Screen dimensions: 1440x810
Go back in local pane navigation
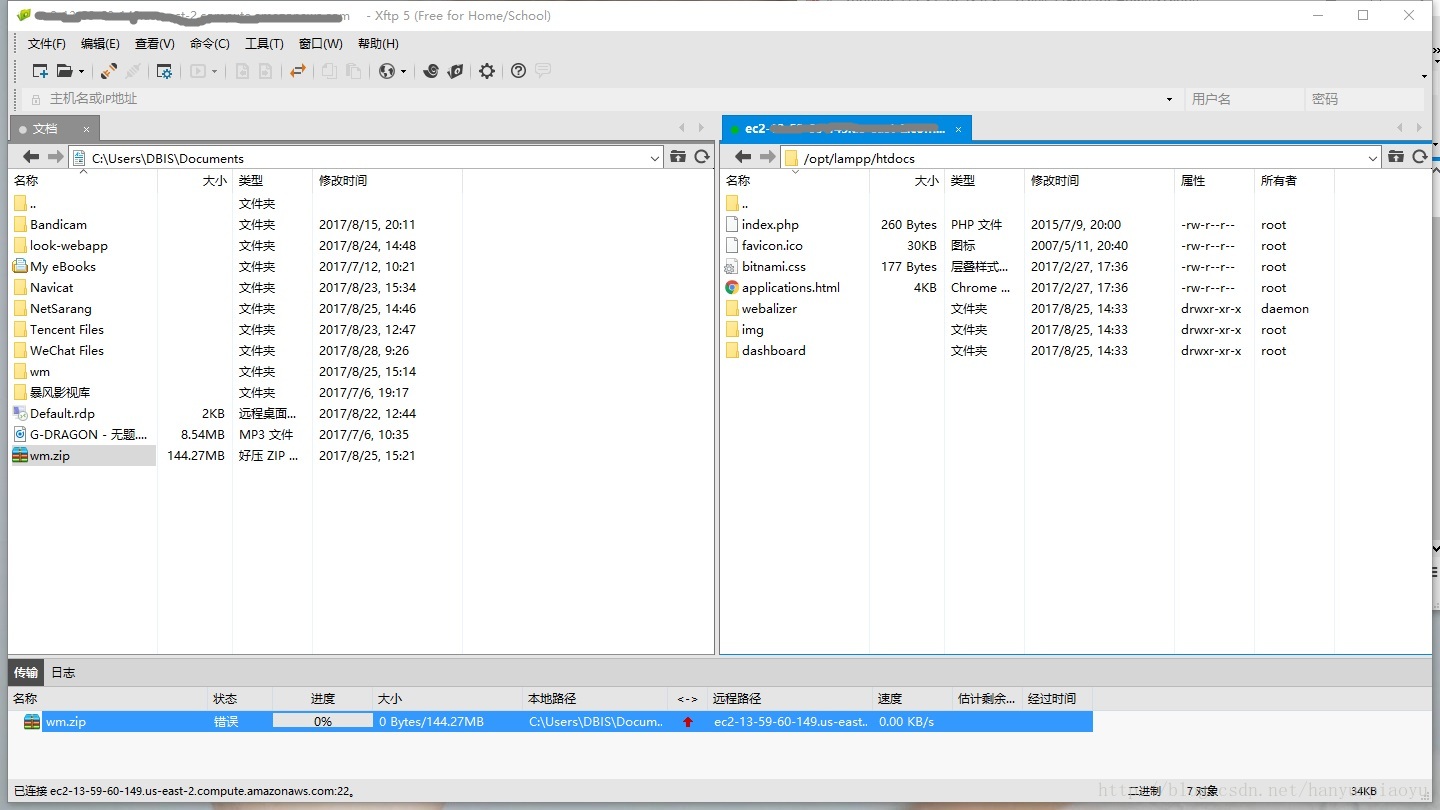click(31, 157)
